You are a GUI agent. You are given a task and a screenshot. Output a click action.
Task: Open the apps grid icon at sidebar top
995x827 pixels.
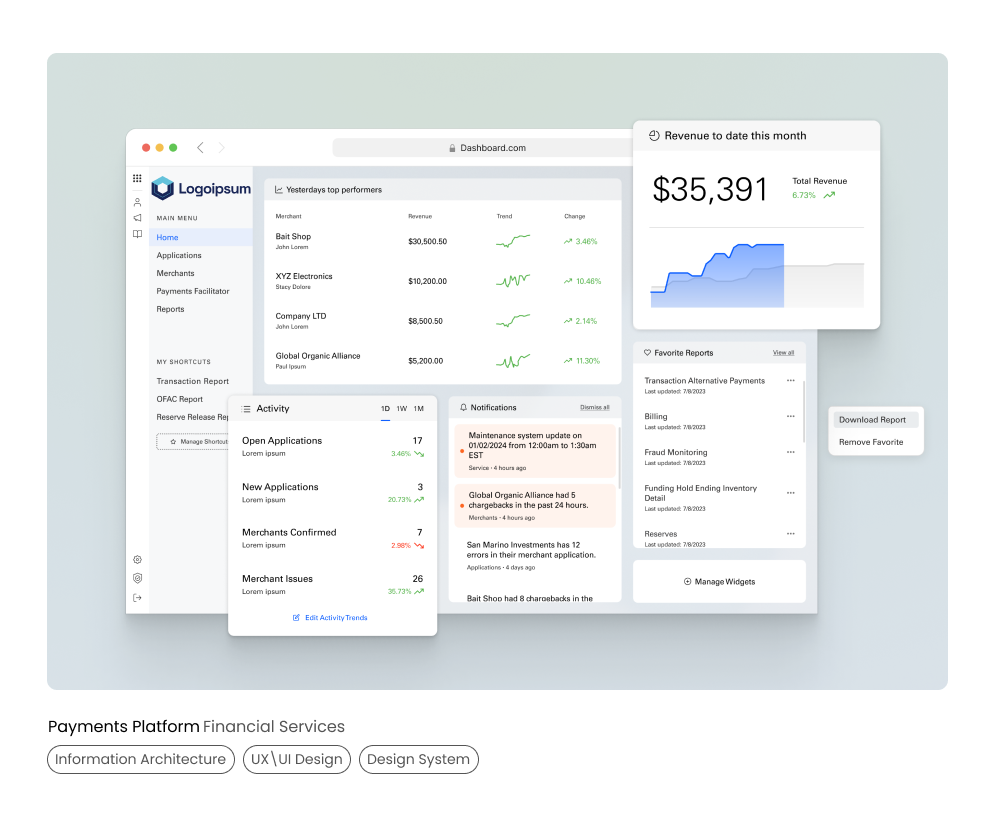point(137,178)
